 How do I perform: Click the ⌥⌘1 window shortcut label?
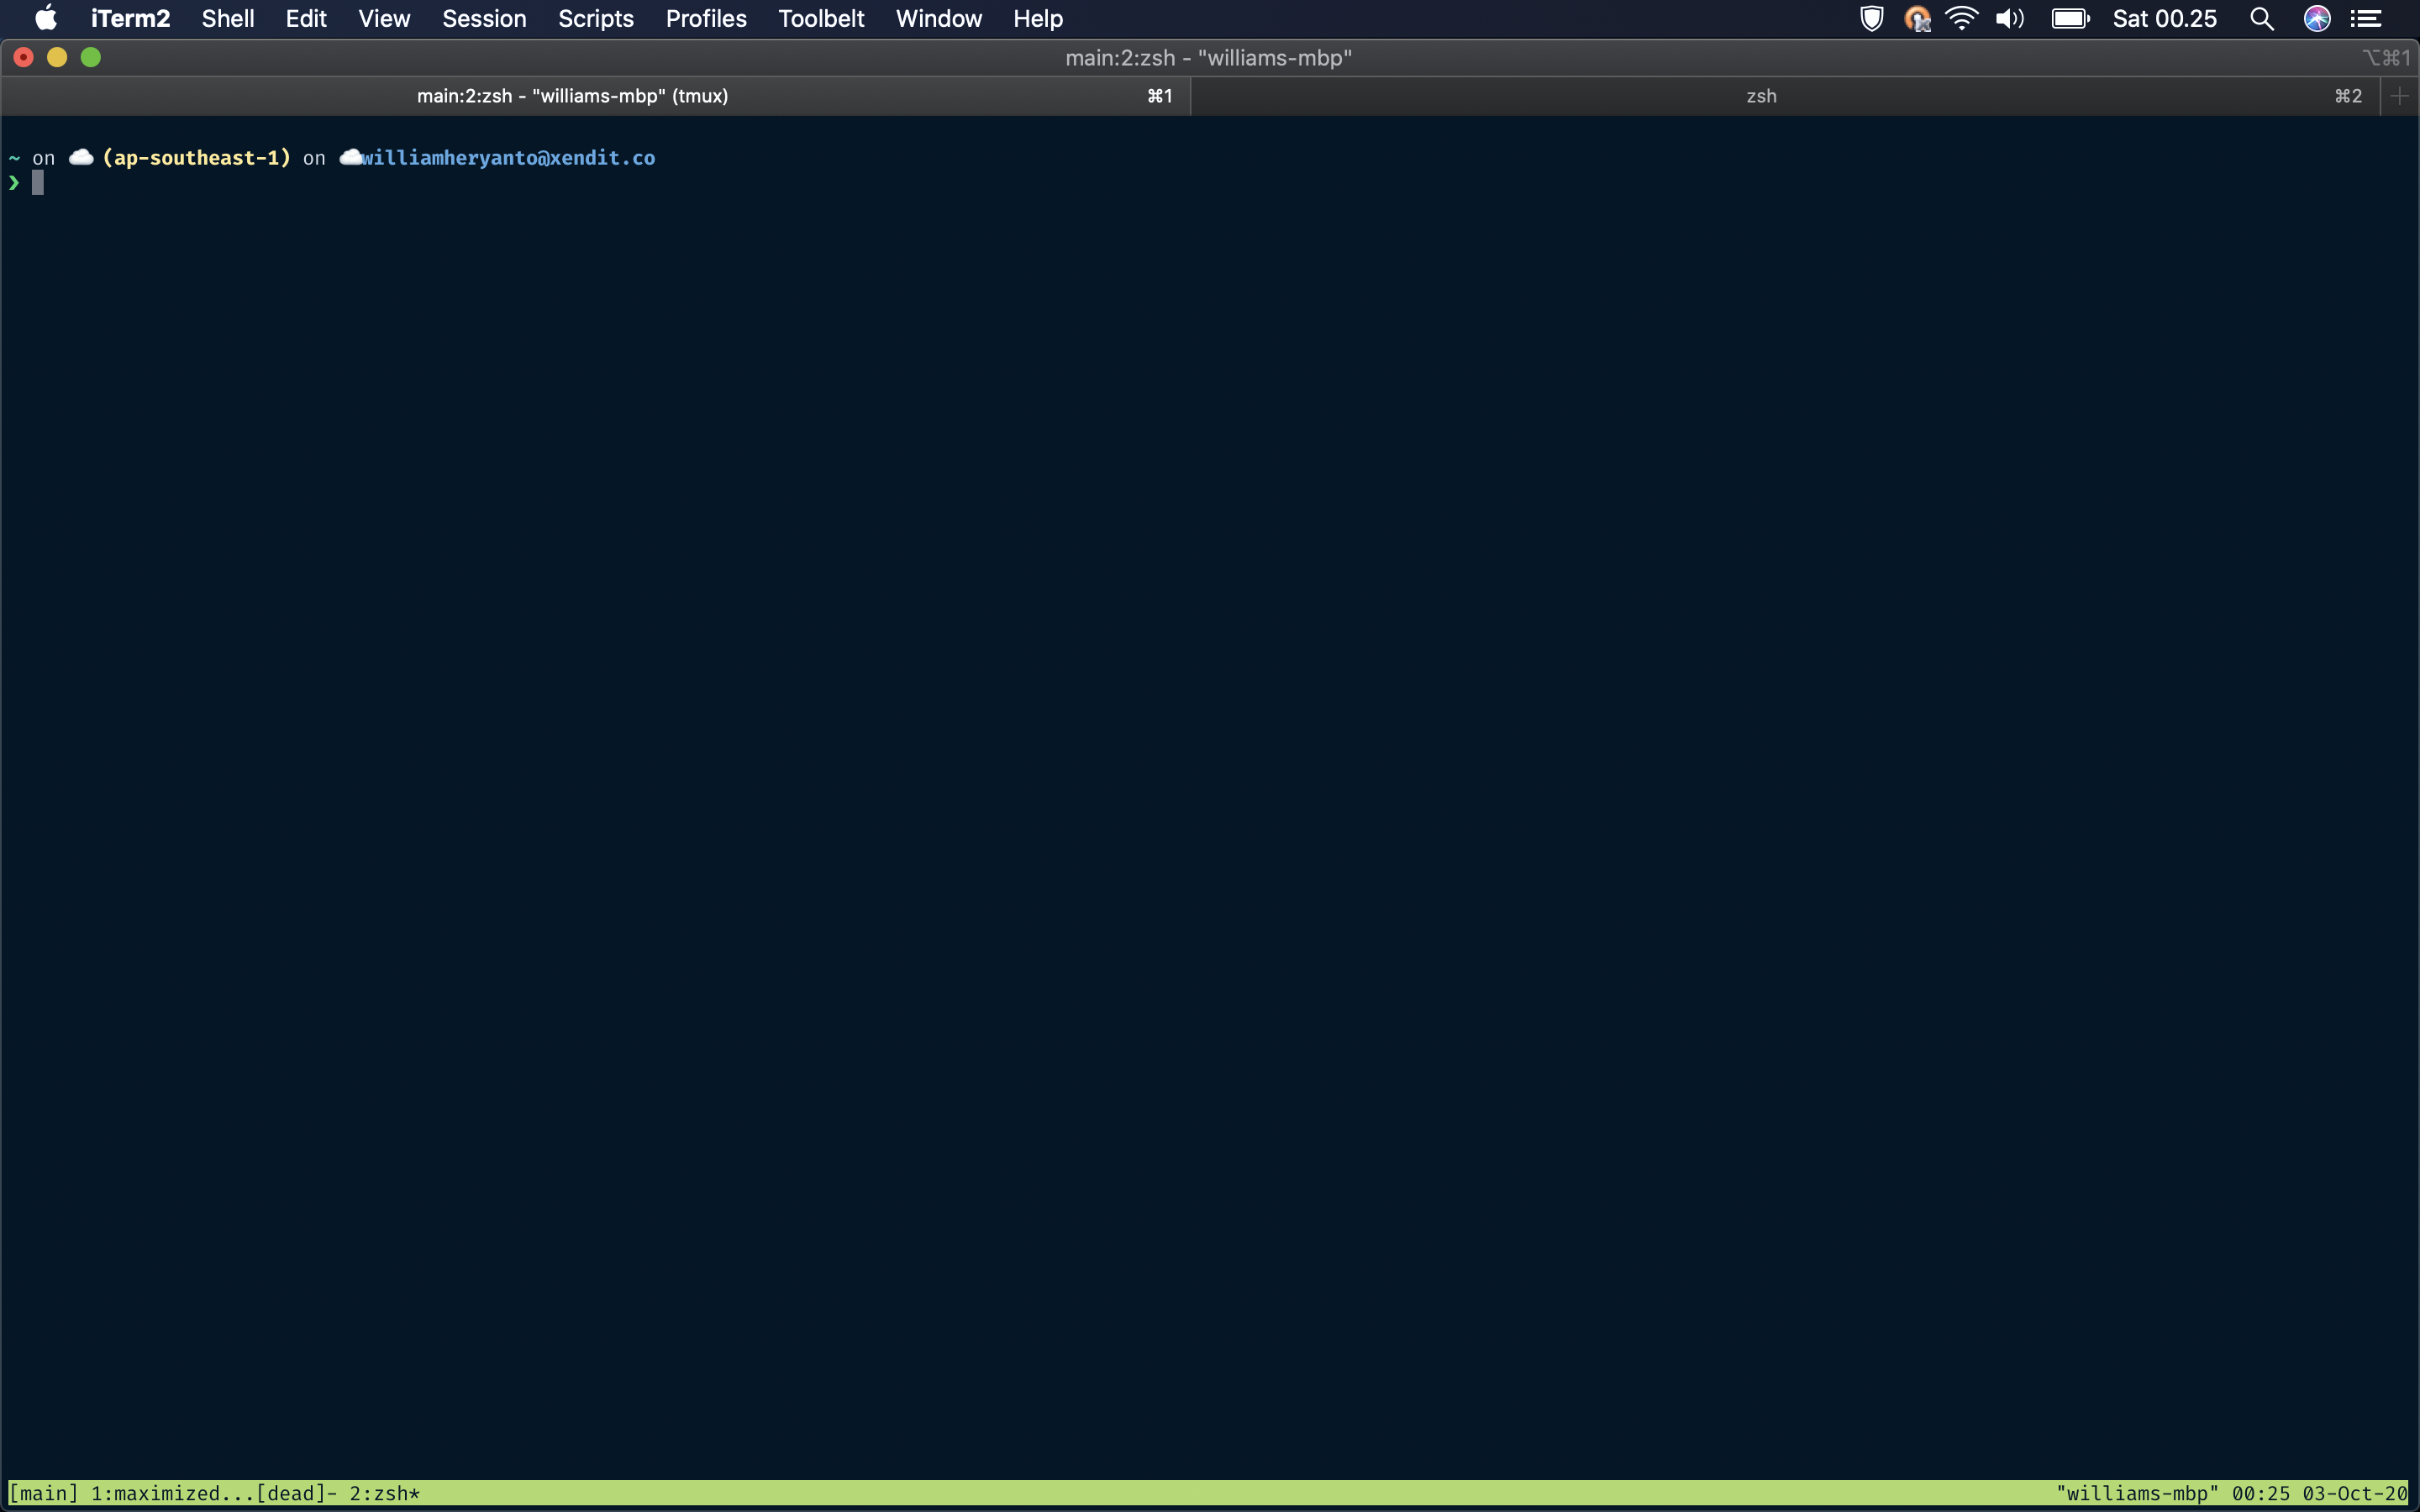(x=2386, y=58)
